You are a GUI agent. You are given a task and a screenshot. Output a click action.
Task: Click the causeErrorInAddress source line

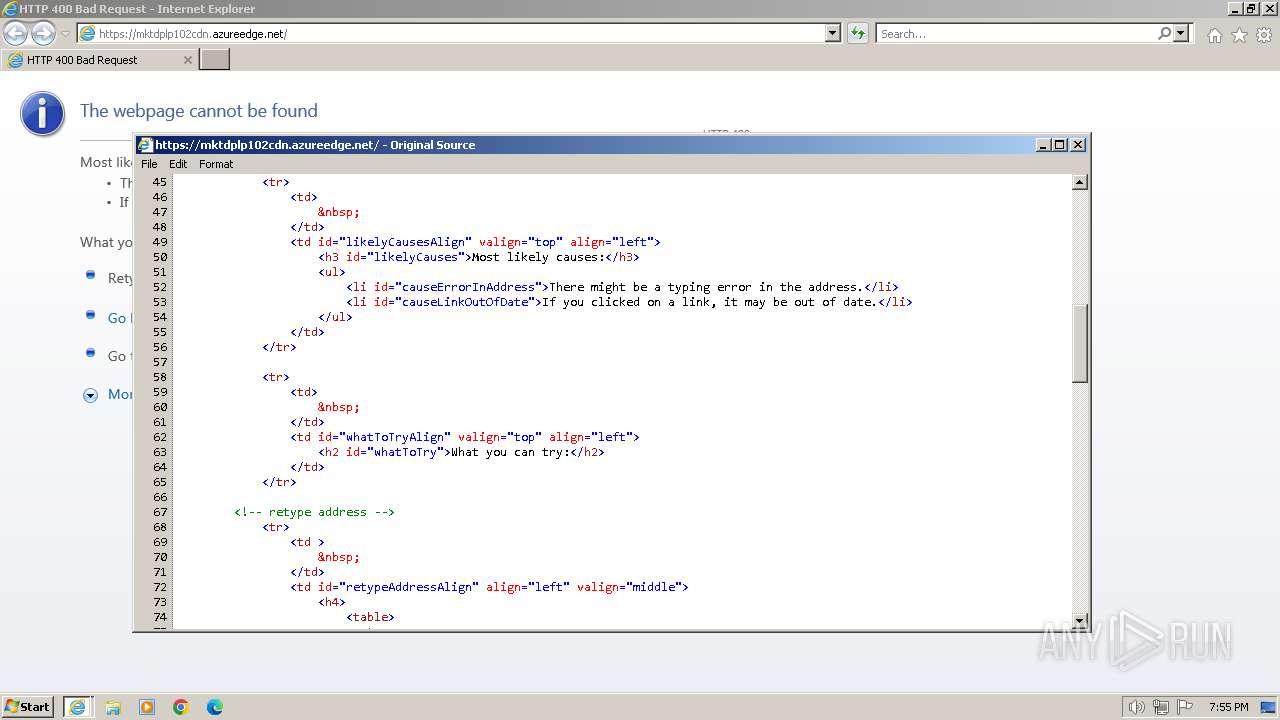(x=622, y=287)
